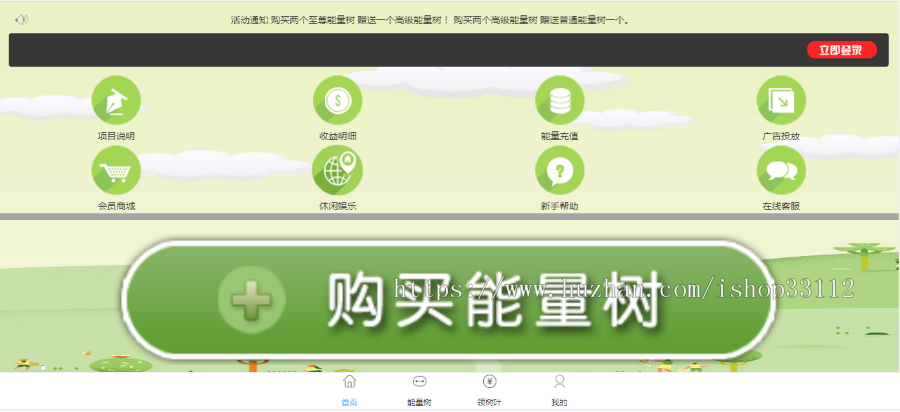The height and width of the screenshot is (412, 900).
Task: Click the 购买能量树 big green button
Action: [x=448, y=300]
